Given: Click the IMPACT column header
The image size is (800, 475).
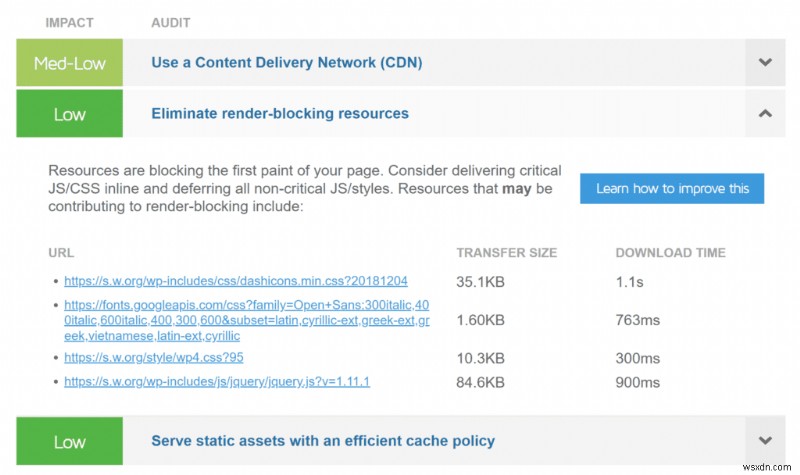Looking at the screenshot, I should point(69,23).
